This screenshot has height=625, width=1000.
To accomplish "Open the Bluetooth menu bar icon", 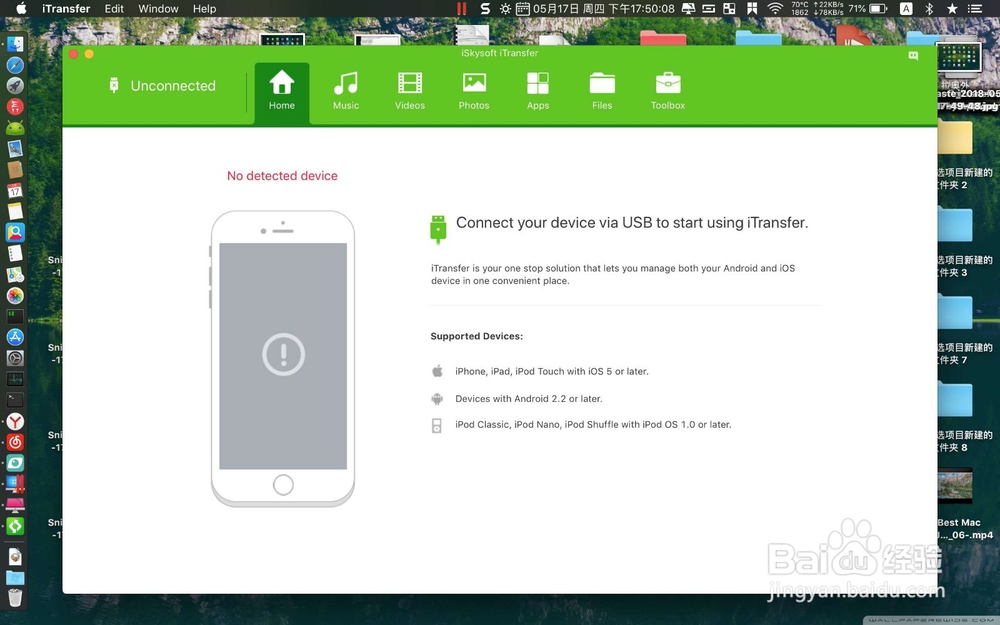I will coord(929,9).
